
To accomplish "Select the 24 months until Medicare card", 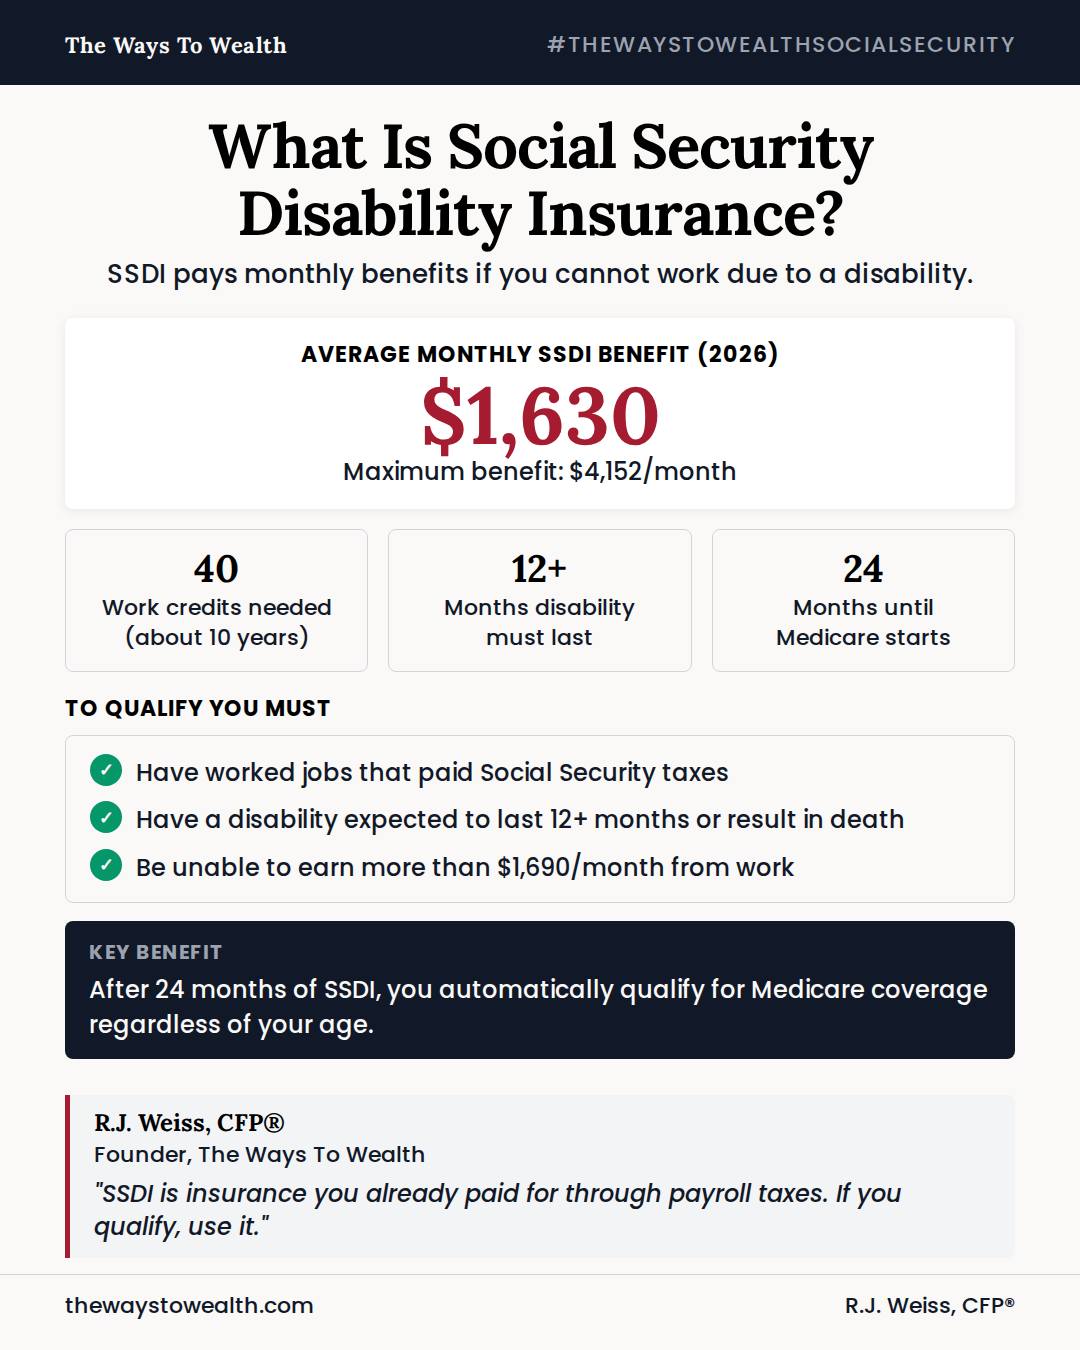I will tap(863, 600).
